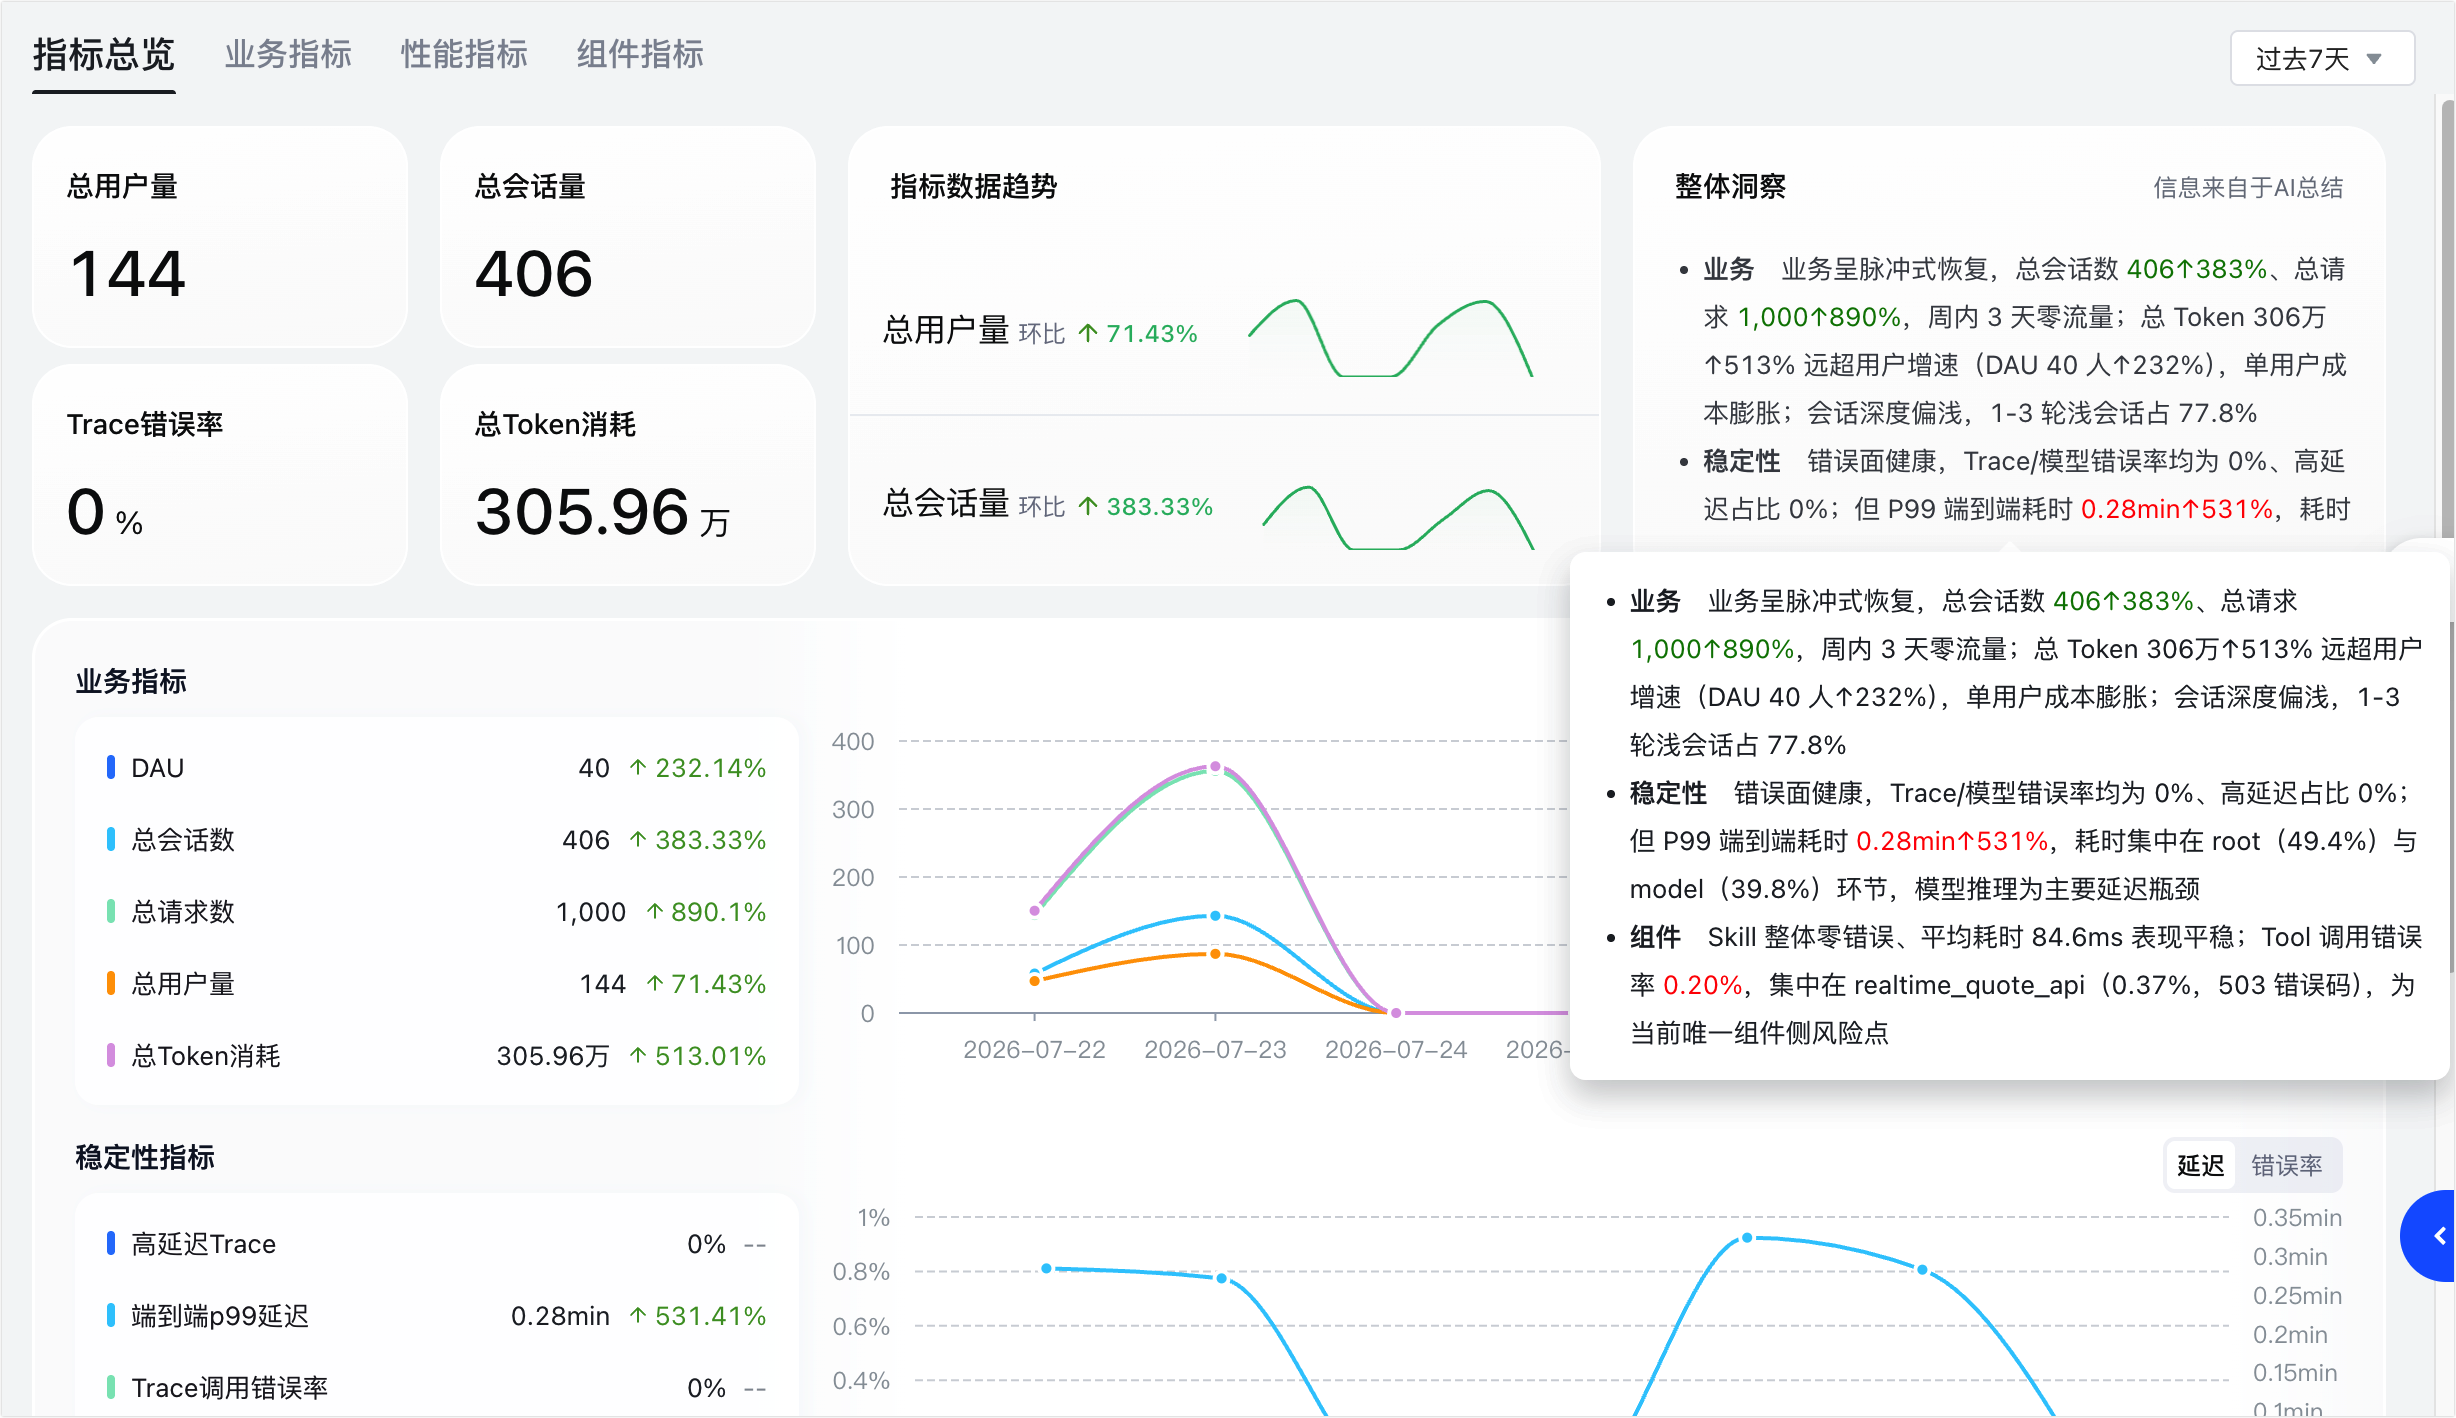Click the up arrow icon next to 513.01%

click(x=638, y=1055)
